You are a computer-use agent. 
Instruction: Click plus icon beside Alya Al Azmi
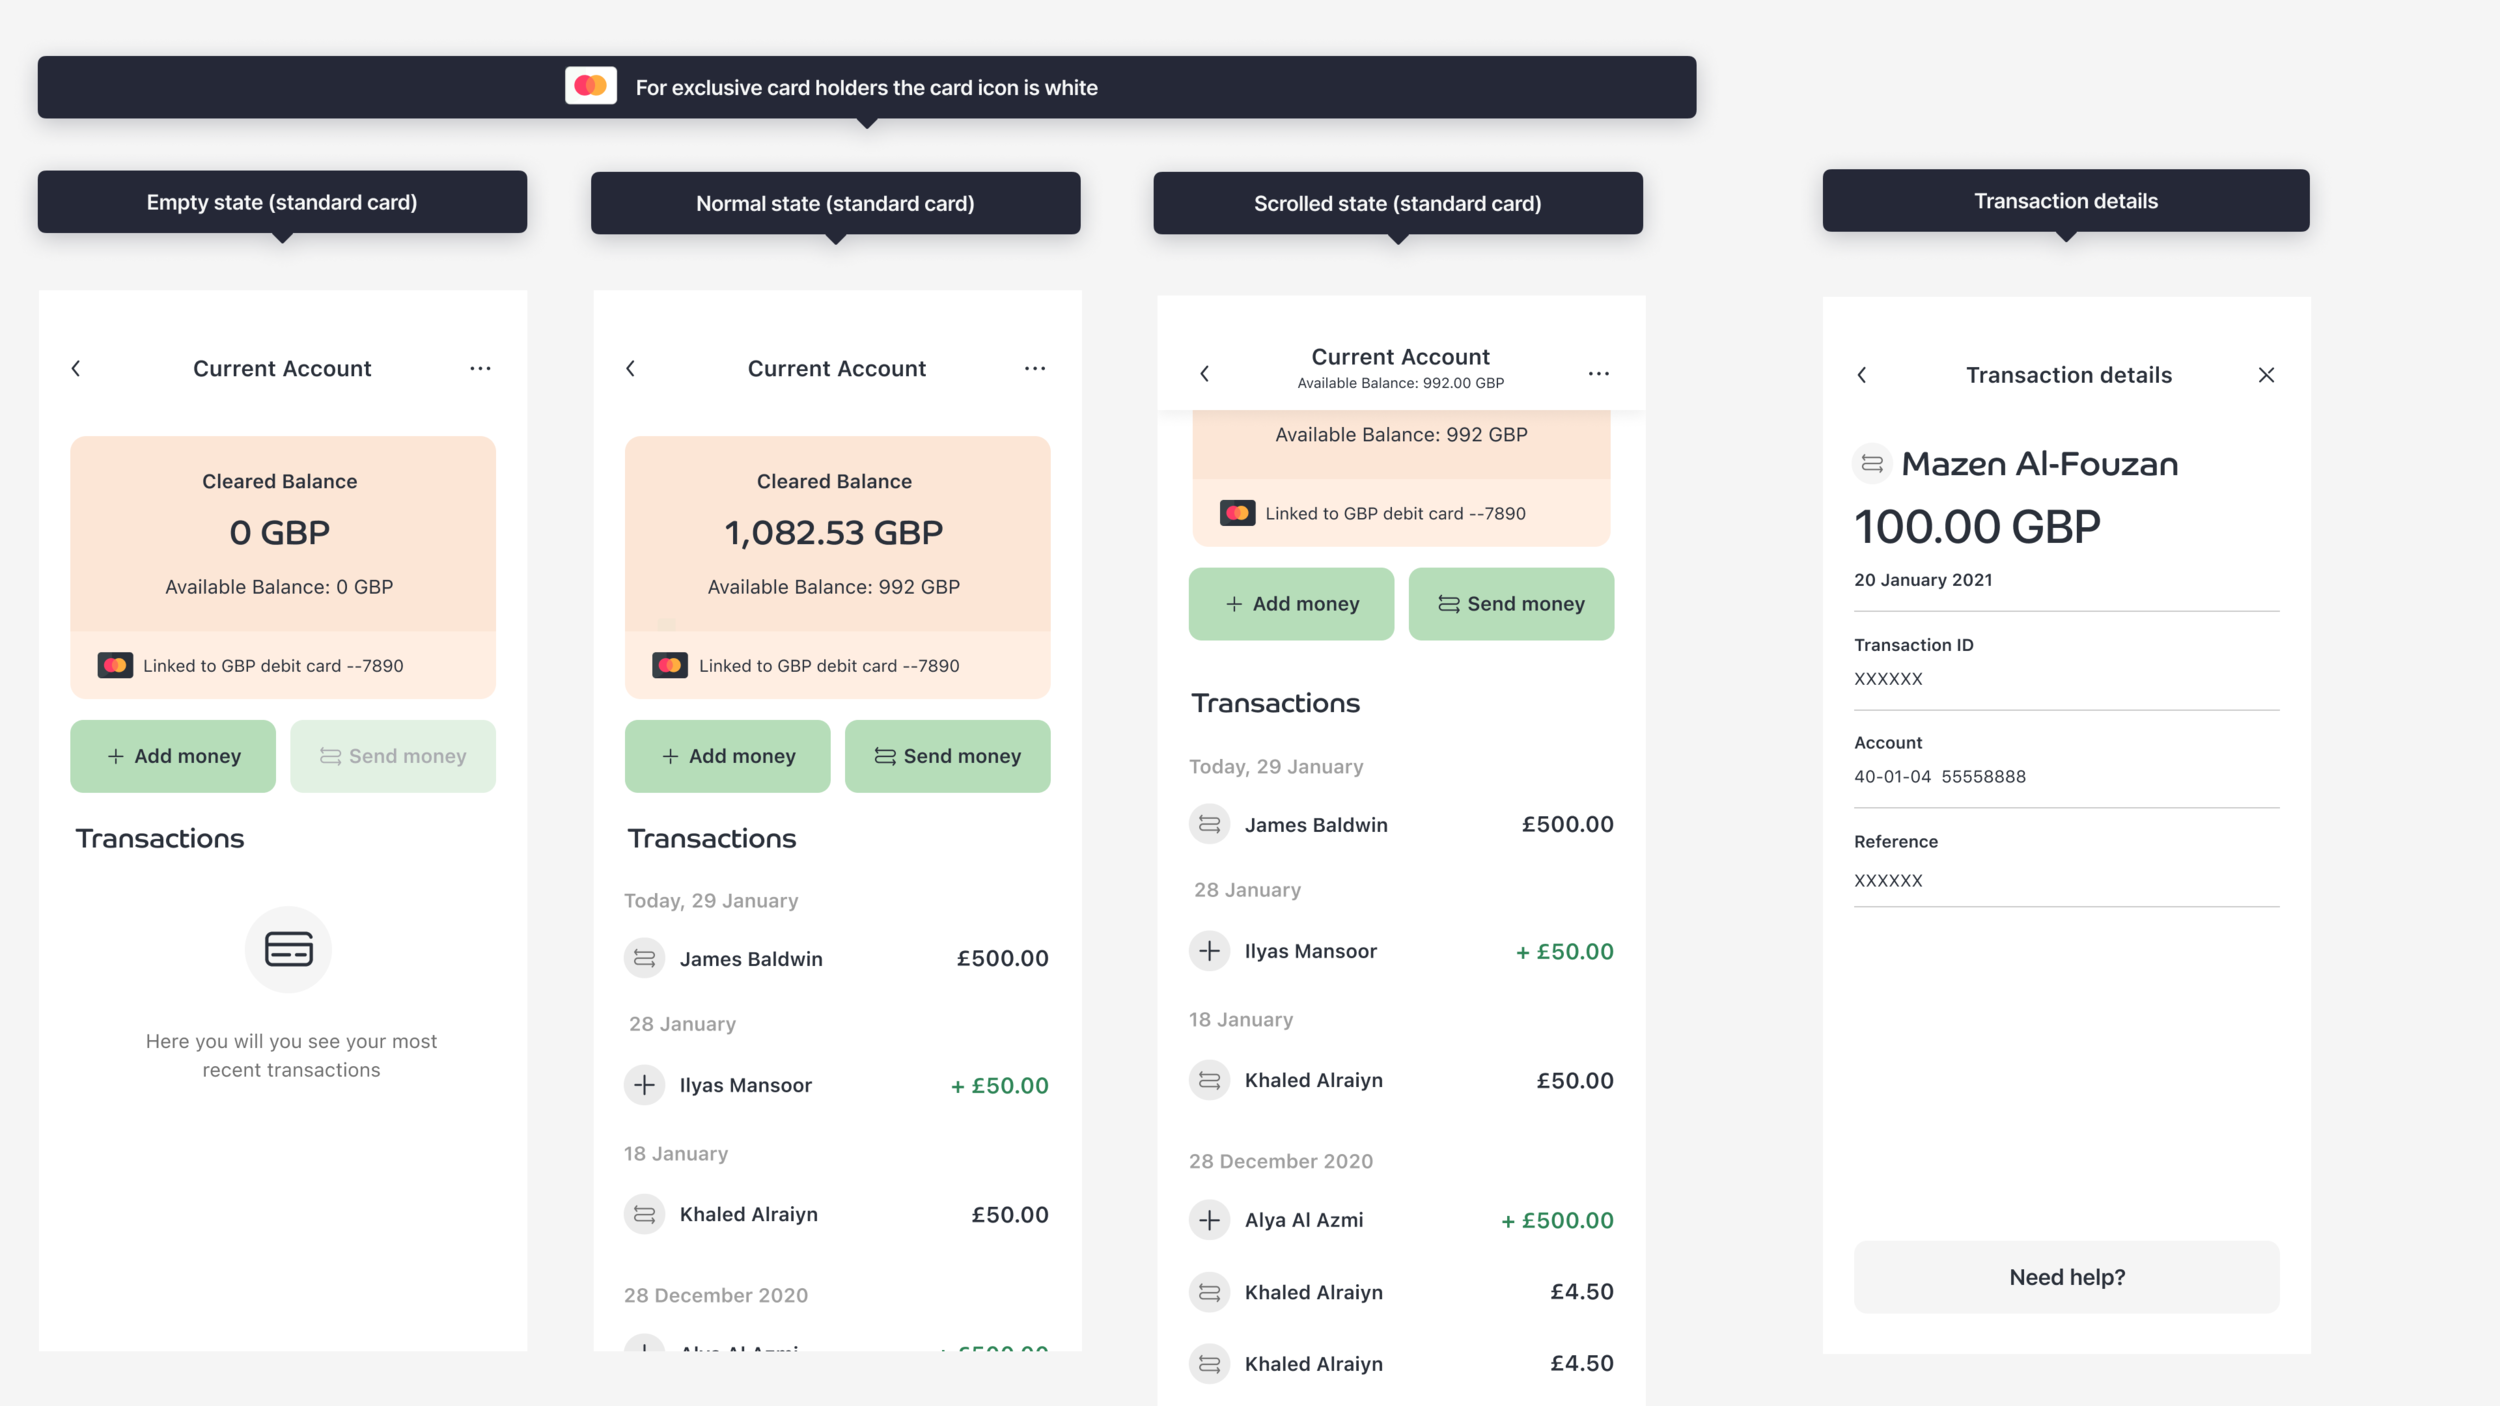tap(1209, 1220)
